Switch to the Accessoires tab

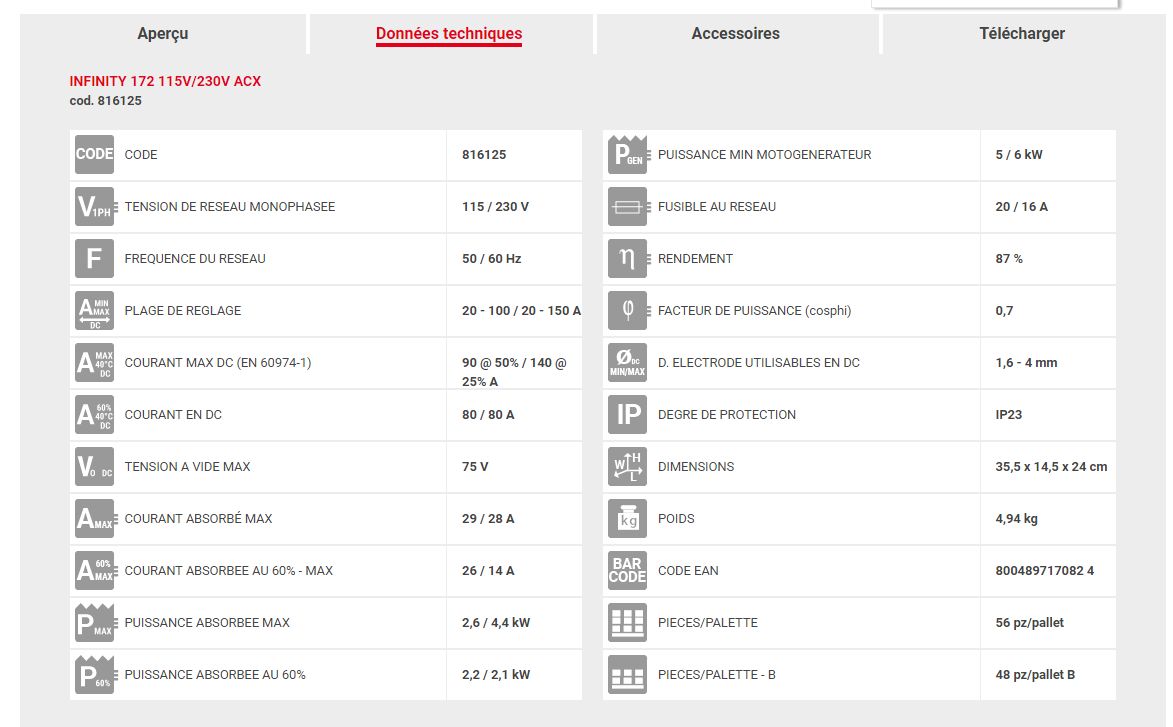(x=735, y=34)
